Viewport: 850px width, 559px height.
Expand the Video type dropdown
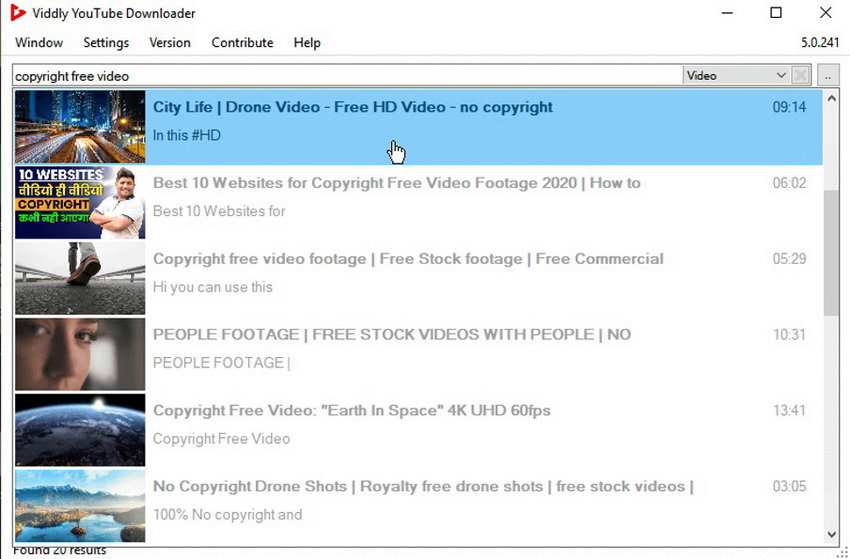coord(736,75)
